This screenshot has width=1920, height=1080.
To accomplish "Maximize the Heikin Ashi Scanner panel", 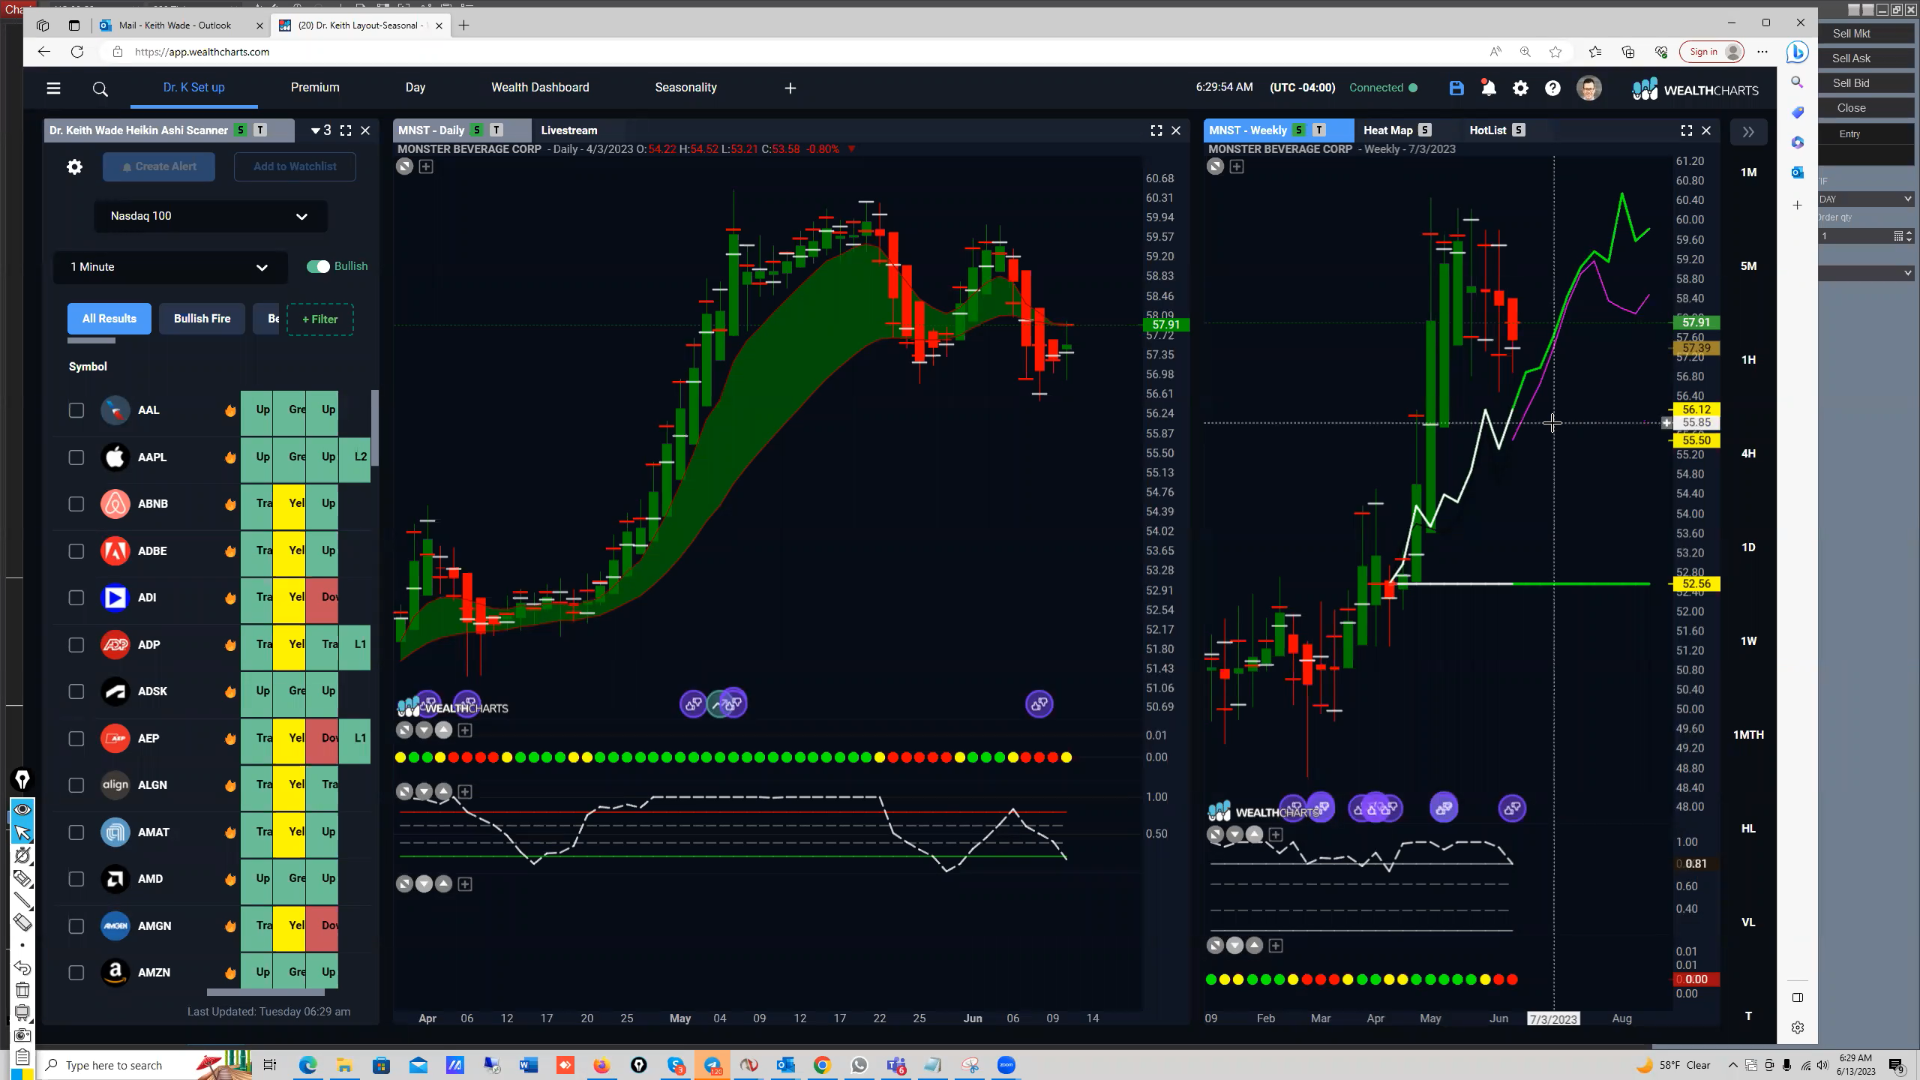I will (346, 130).
